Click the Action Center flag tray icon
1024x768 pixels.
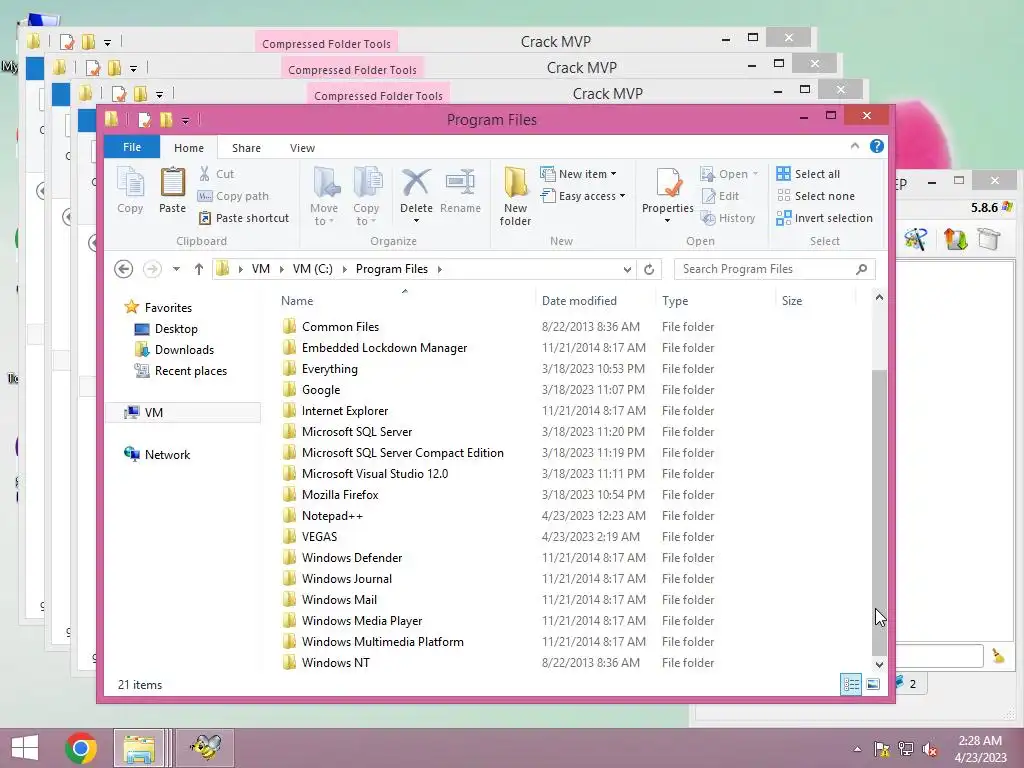click(882, 750)
